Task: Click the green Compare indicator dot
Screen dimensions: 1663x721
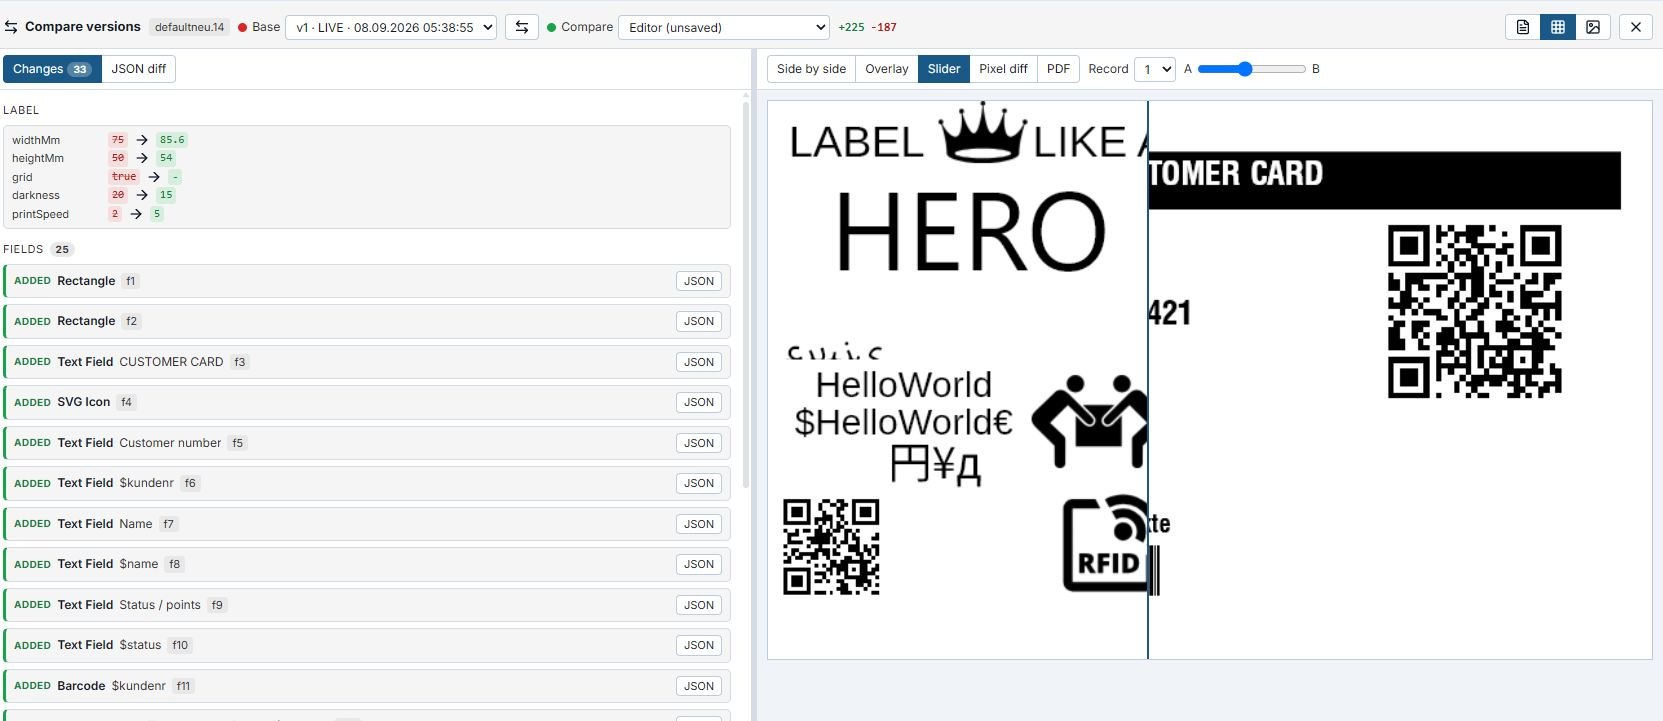Action: tap(551, 27)
